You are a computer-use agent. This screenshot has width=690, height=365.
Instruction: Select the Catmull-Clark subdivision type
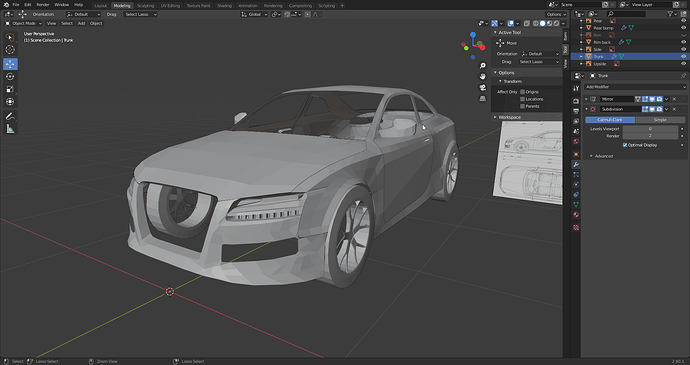pos(610,120)
